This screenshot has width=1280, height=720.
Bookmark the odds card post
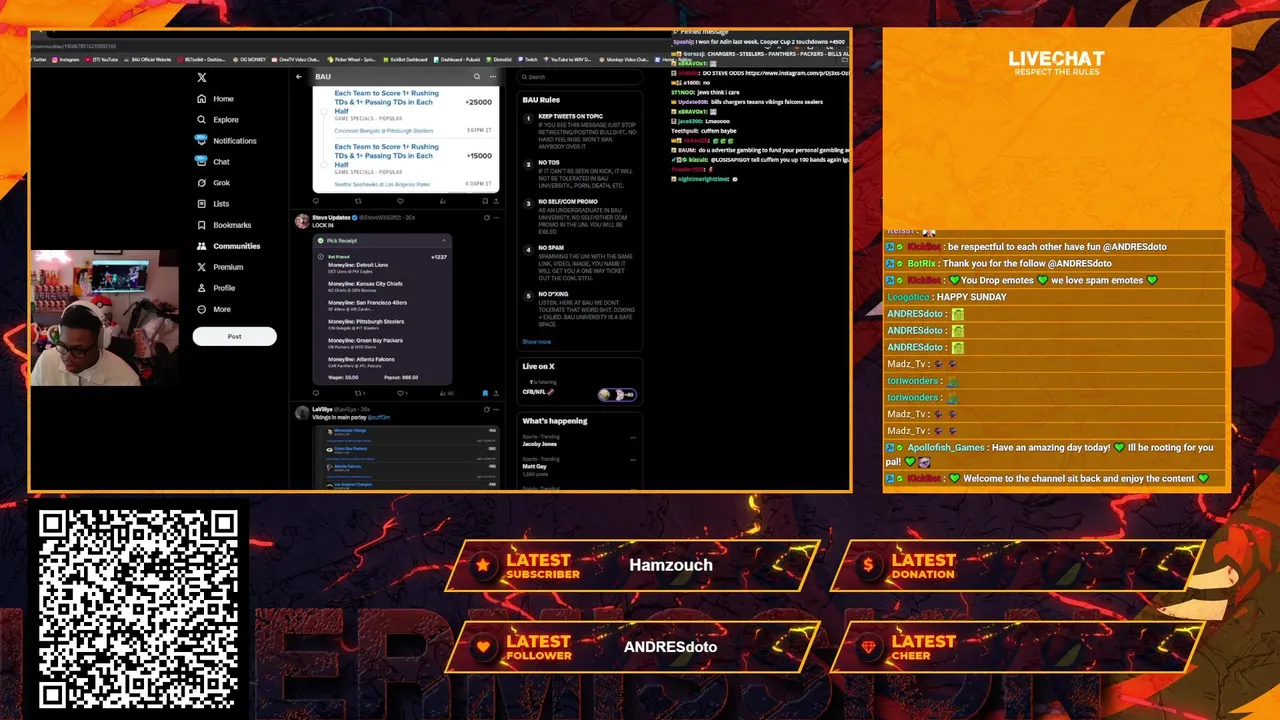pyautogui.click(x=484, y=201)
